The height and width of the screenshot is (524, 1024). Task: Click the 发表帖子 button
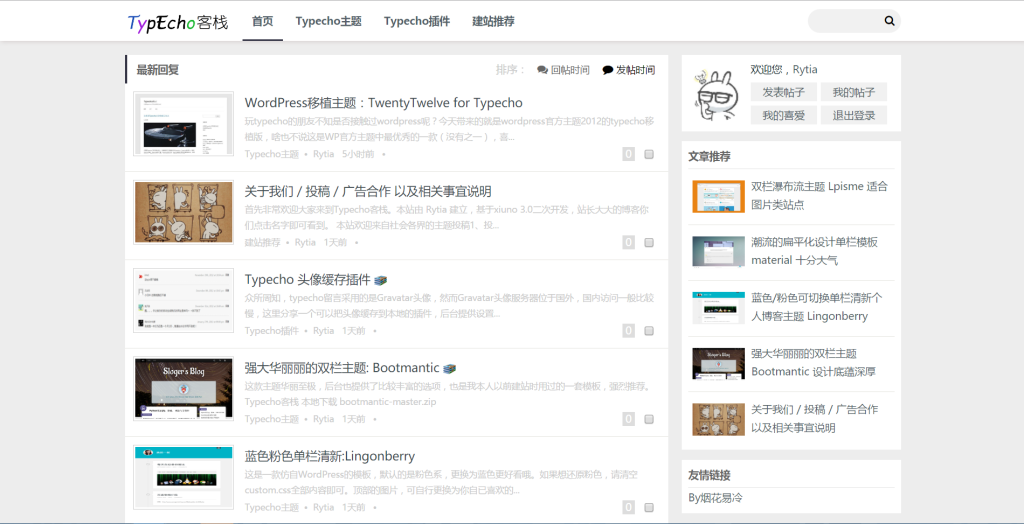click(x=784, y=92)
